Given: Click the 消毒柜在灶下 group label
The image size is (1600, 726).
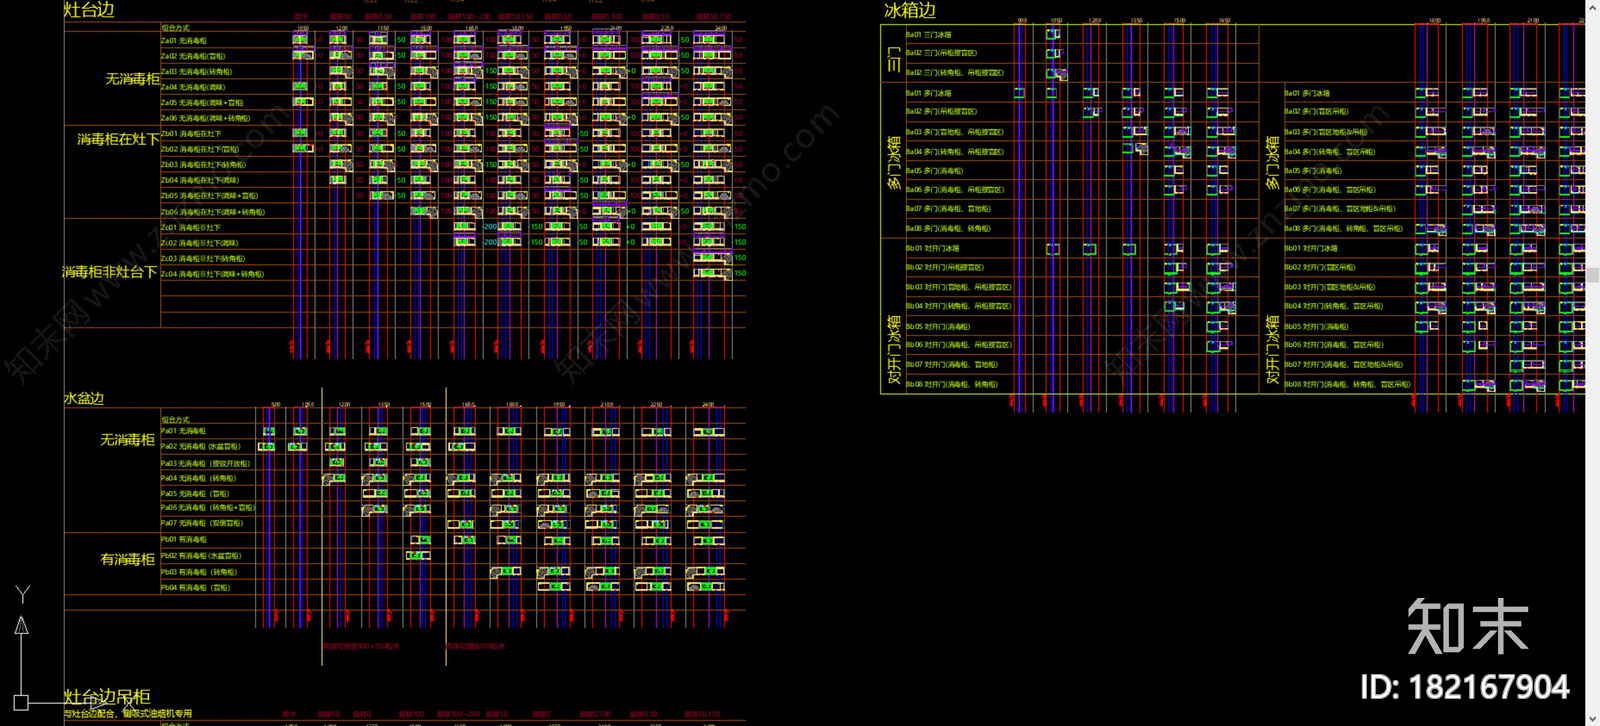Looking at the screenshot, I should (118, 140).
